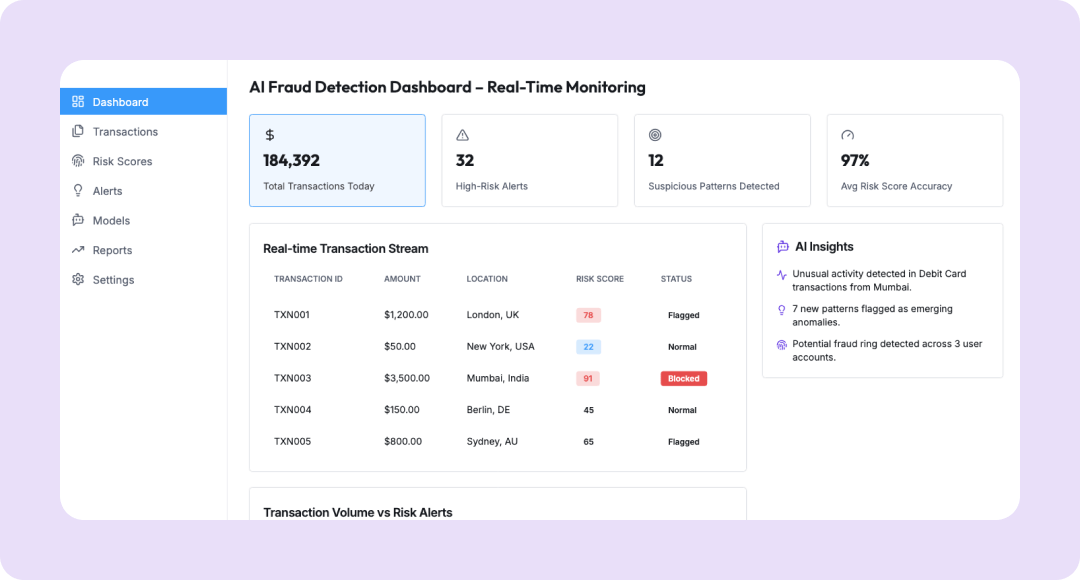Click the red Blocked status badge

coord(684,379)
